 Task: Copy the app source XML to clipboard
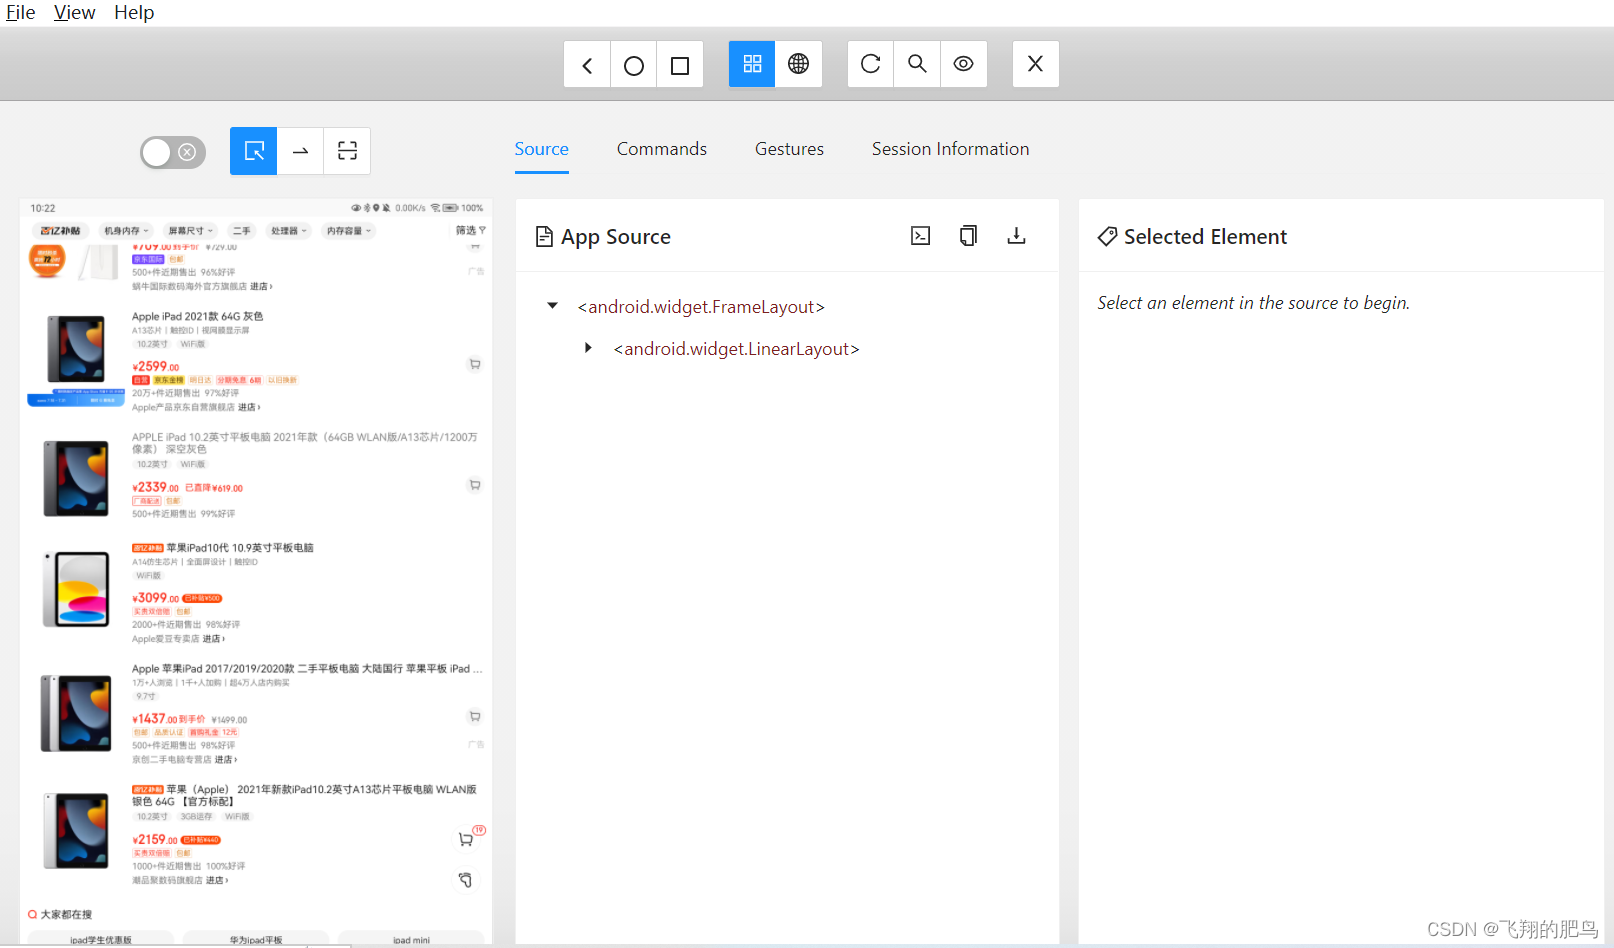(x=967, y=235)
